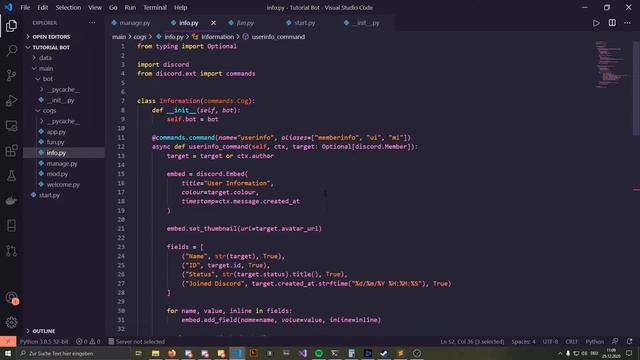Open the notebook icon in activity bar
Viewport: 640px width, 360px height.
pyautogui.click(x=11, y=225)
